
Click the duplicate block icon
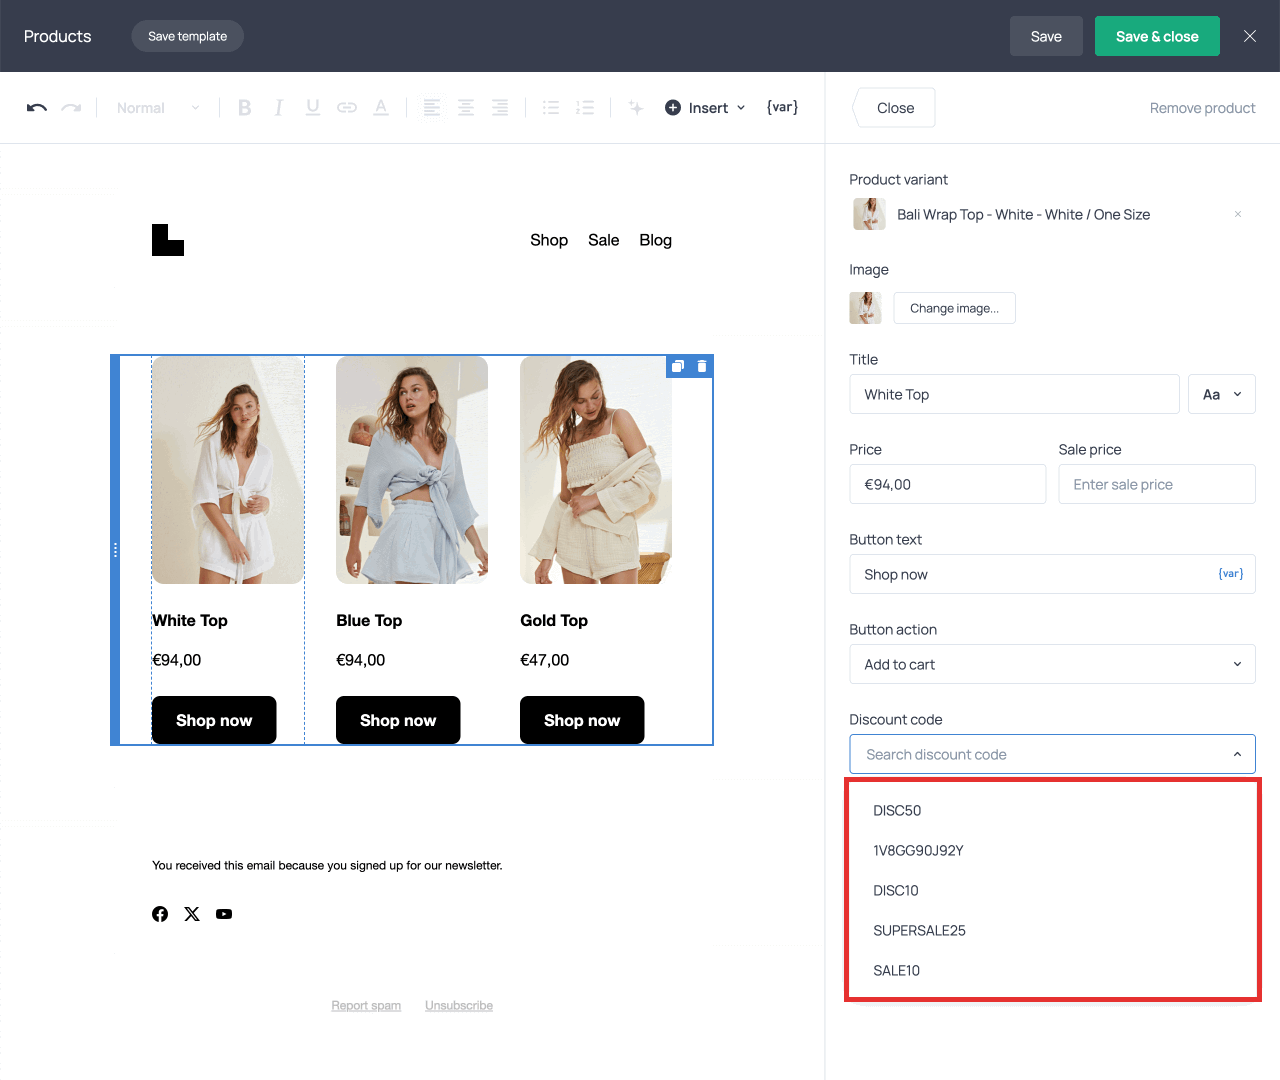678,366
